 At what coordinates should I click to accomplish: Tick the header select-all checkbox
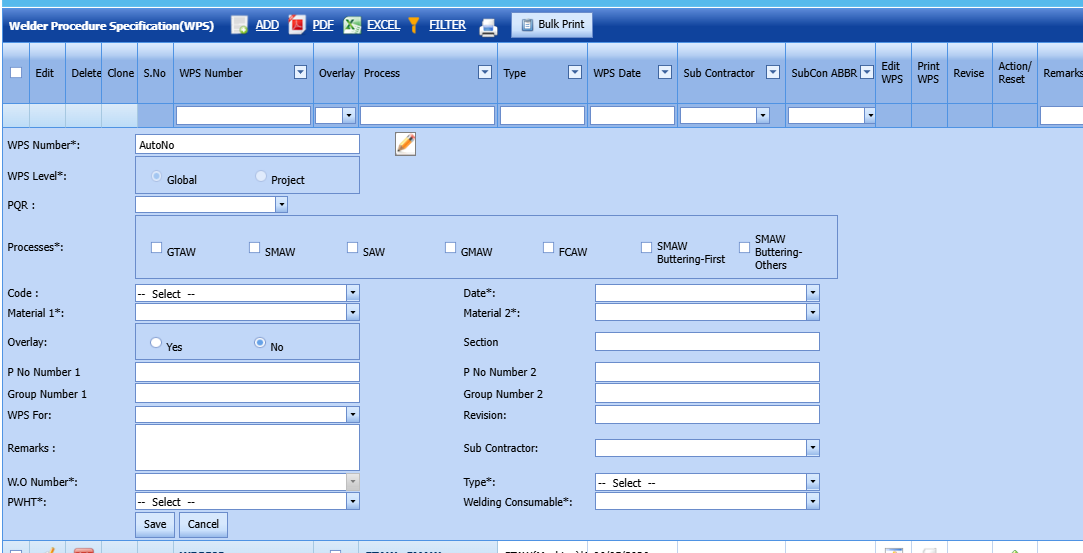(x=16, y=72)
